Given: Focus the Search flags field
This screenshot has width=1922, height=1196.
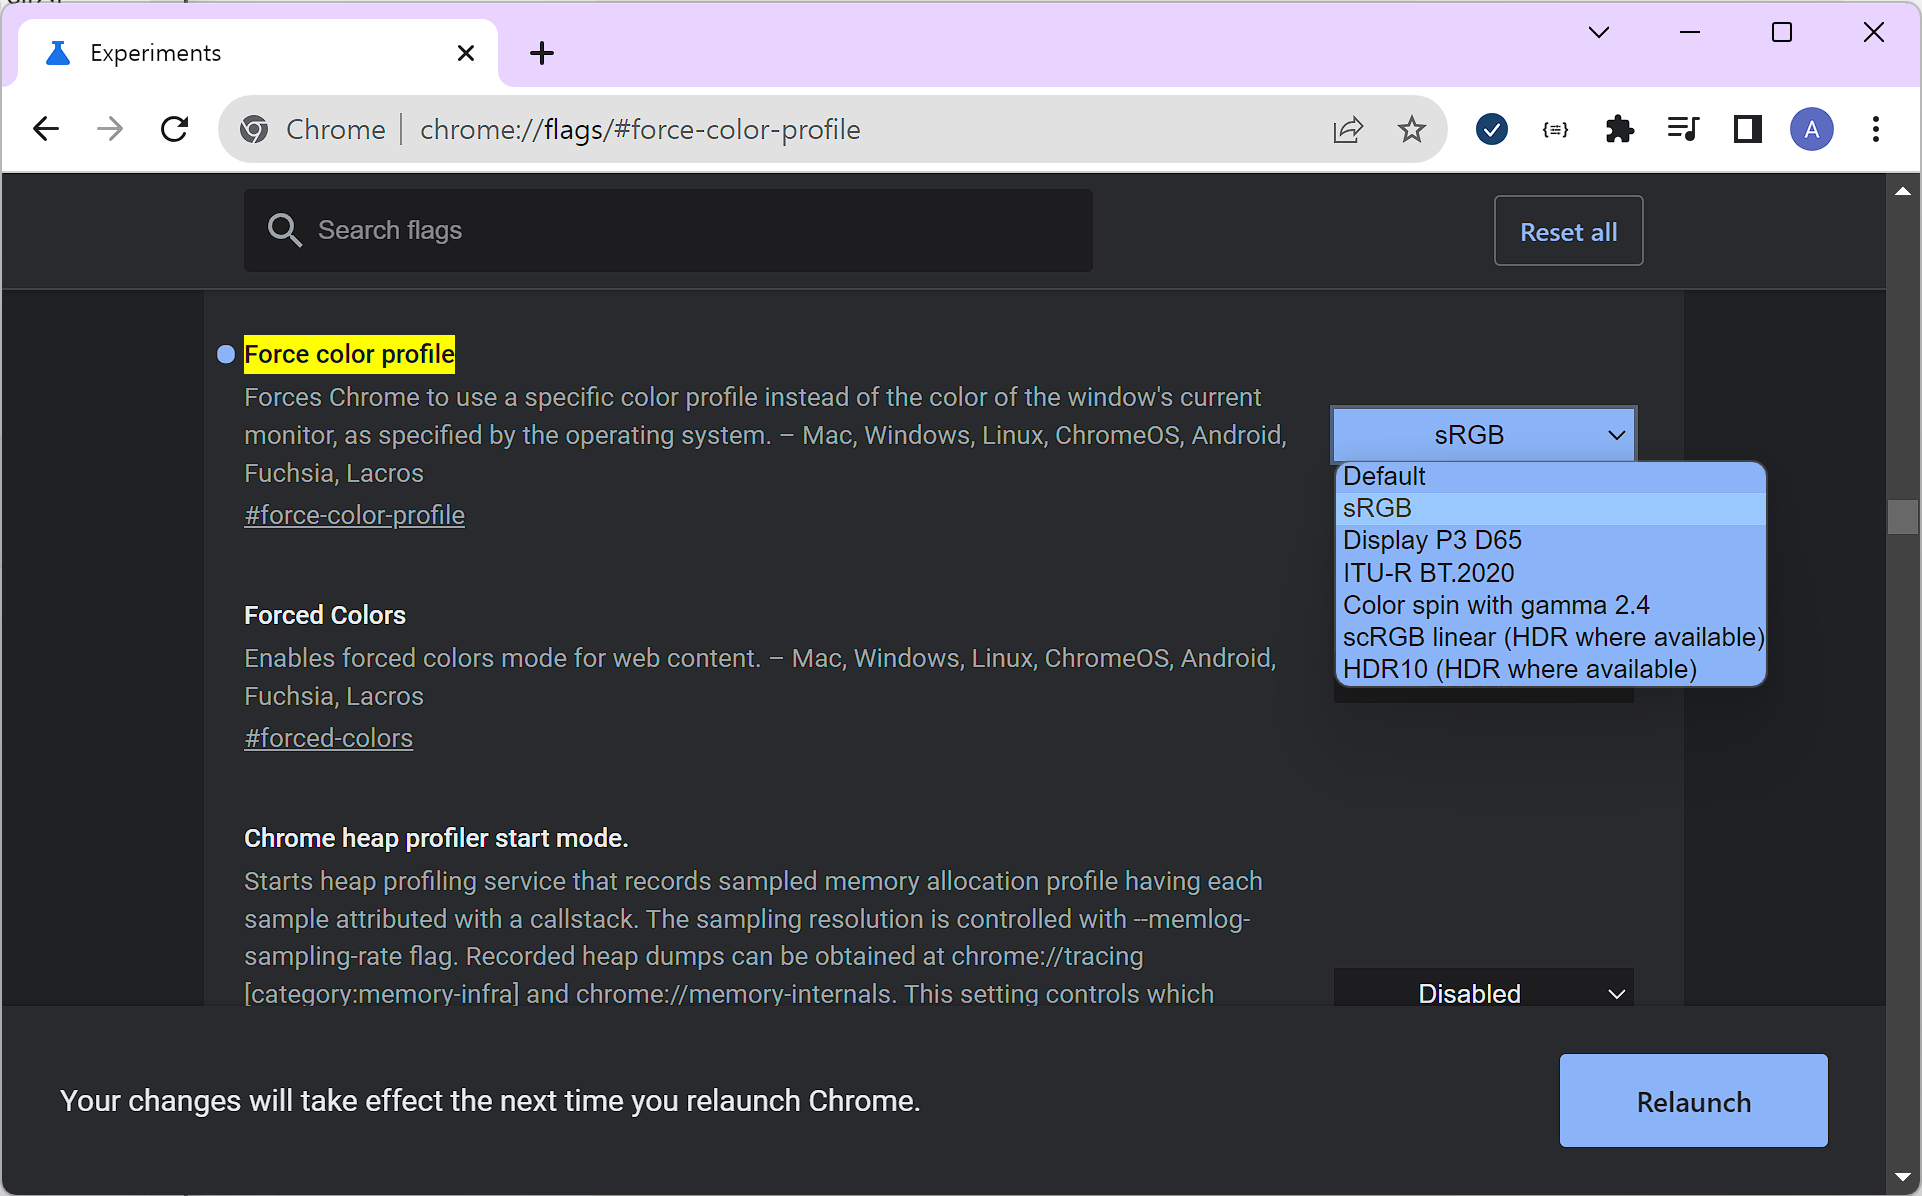Looking at the screenshot, I should [x=668, y=230].
